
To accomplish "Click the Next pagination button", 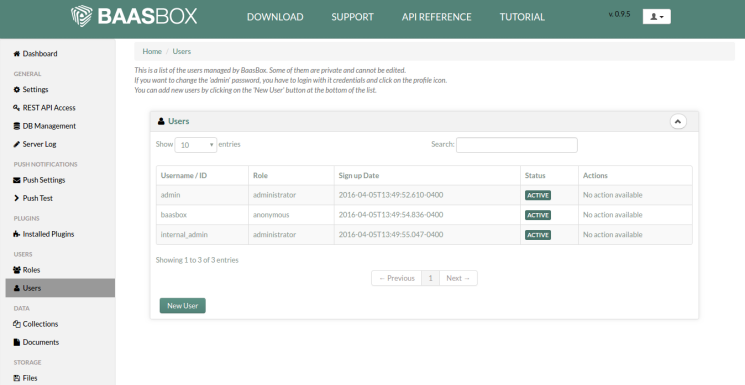I will (x=458, y=278).
